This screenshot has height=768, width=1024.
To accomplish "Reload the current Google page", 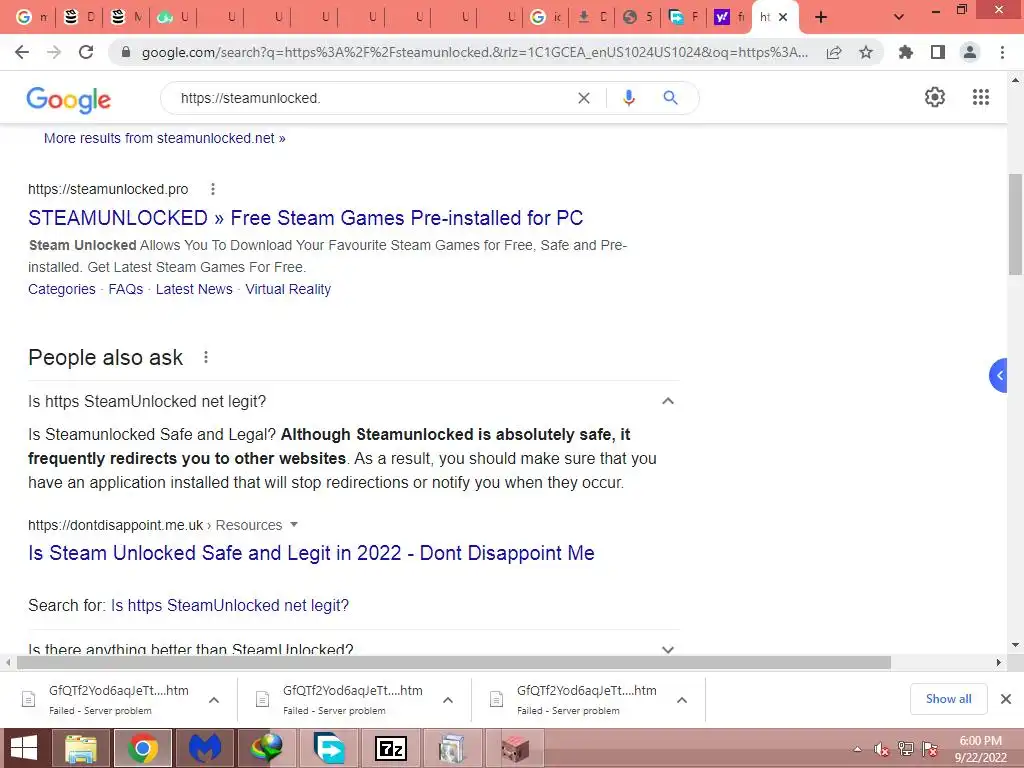I will (x=86, y=52).
